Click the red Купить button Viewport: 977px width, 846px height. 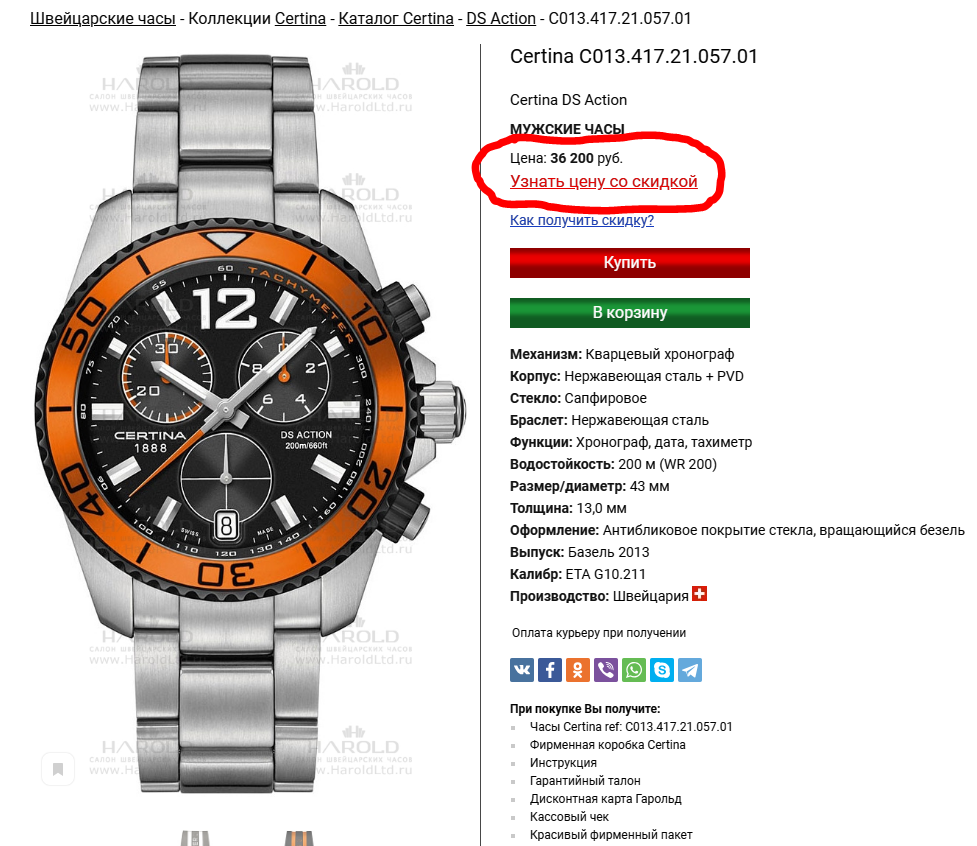click(629, 262)
